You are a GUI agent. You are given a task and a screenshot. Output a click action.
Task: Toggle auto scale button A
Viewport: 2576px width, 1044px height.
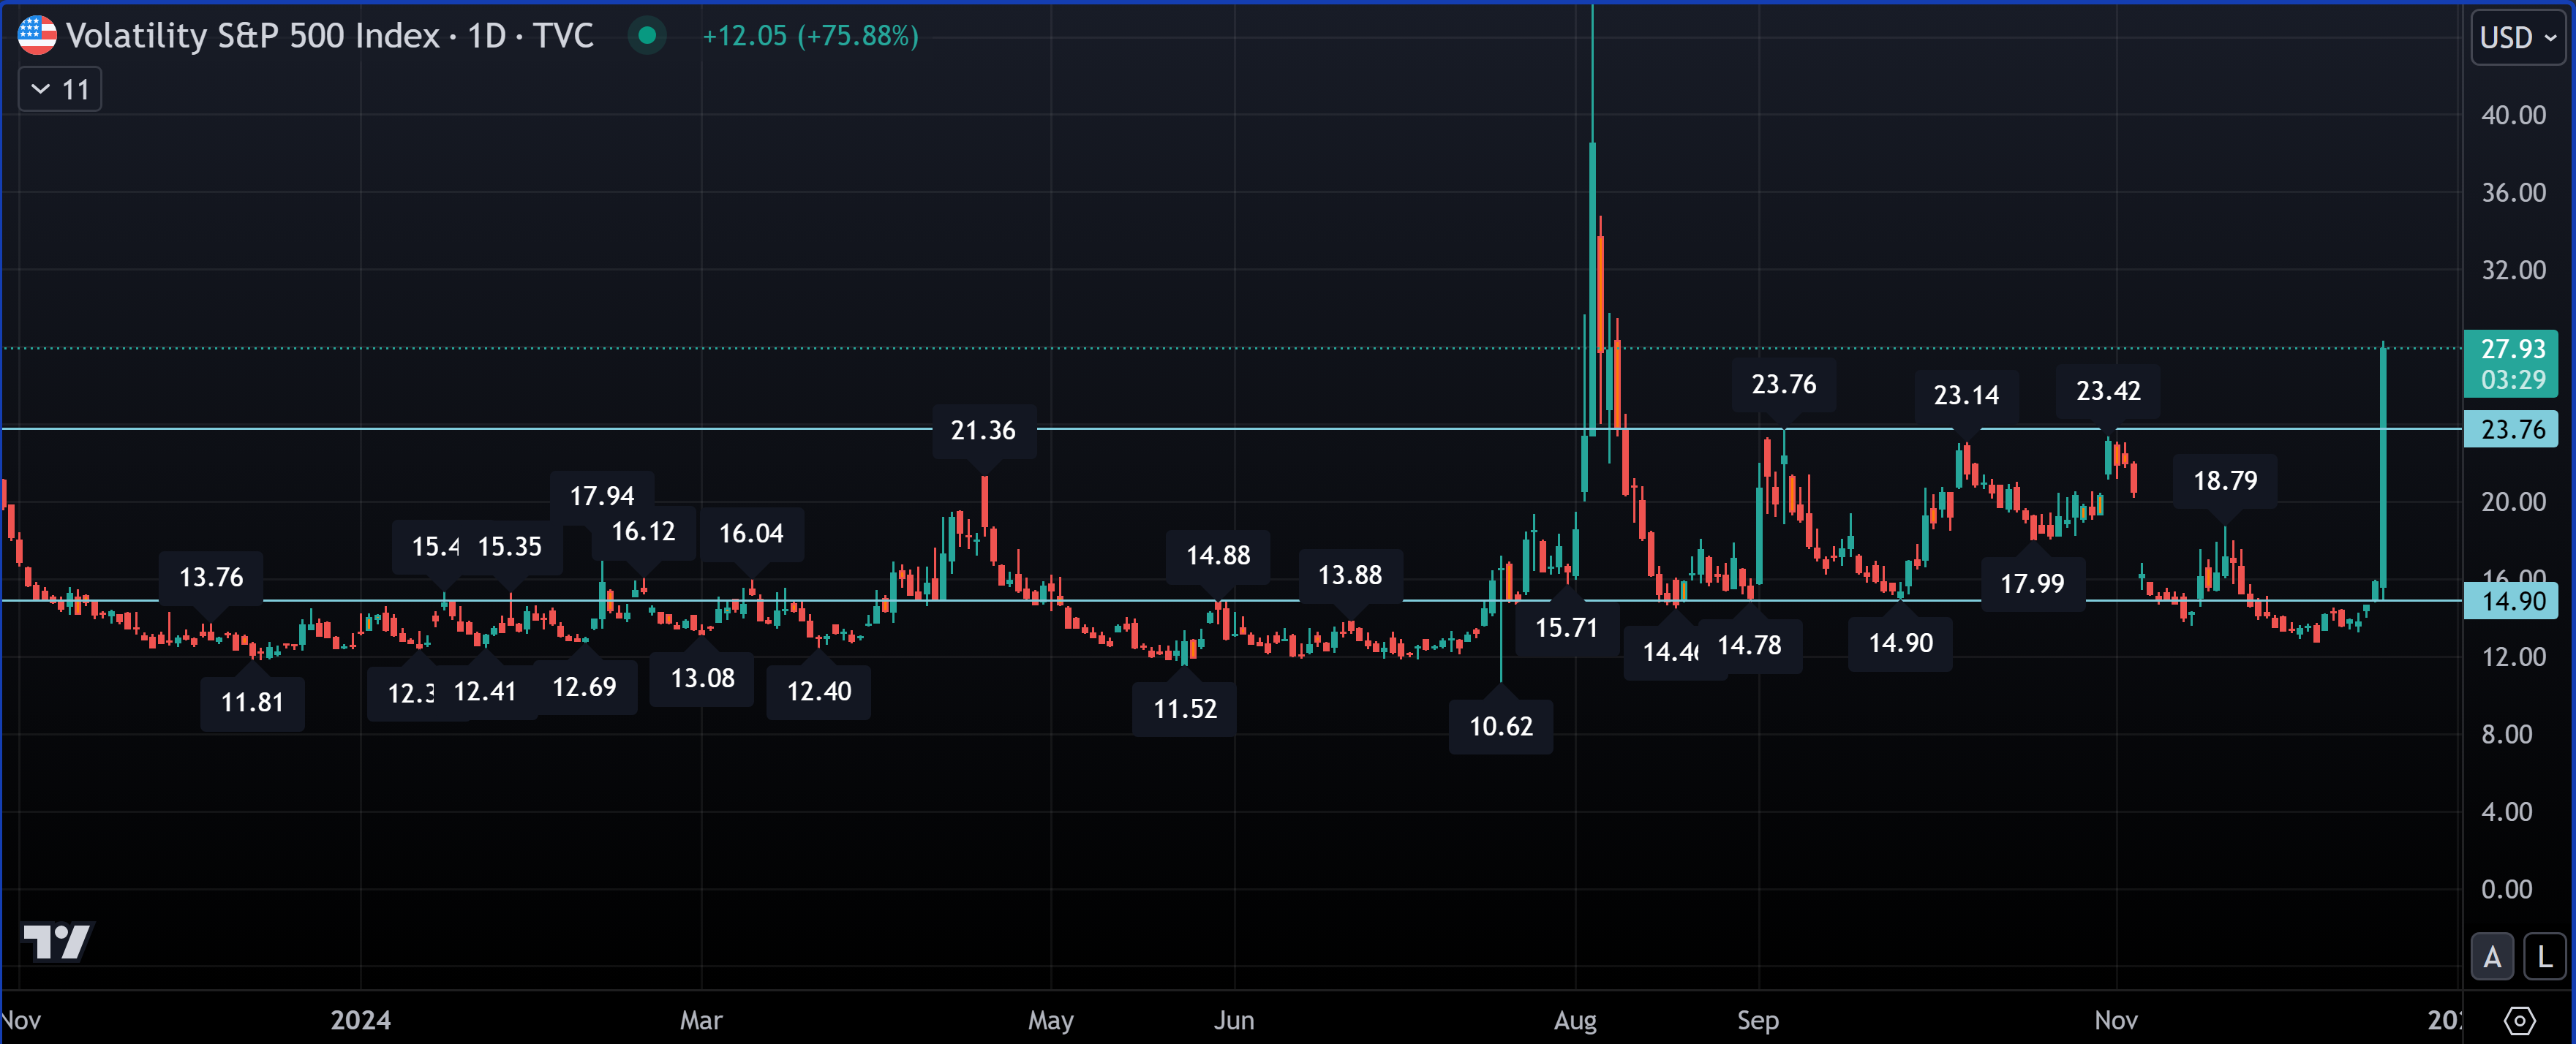pyautogui.click(x=2491, y=957)
